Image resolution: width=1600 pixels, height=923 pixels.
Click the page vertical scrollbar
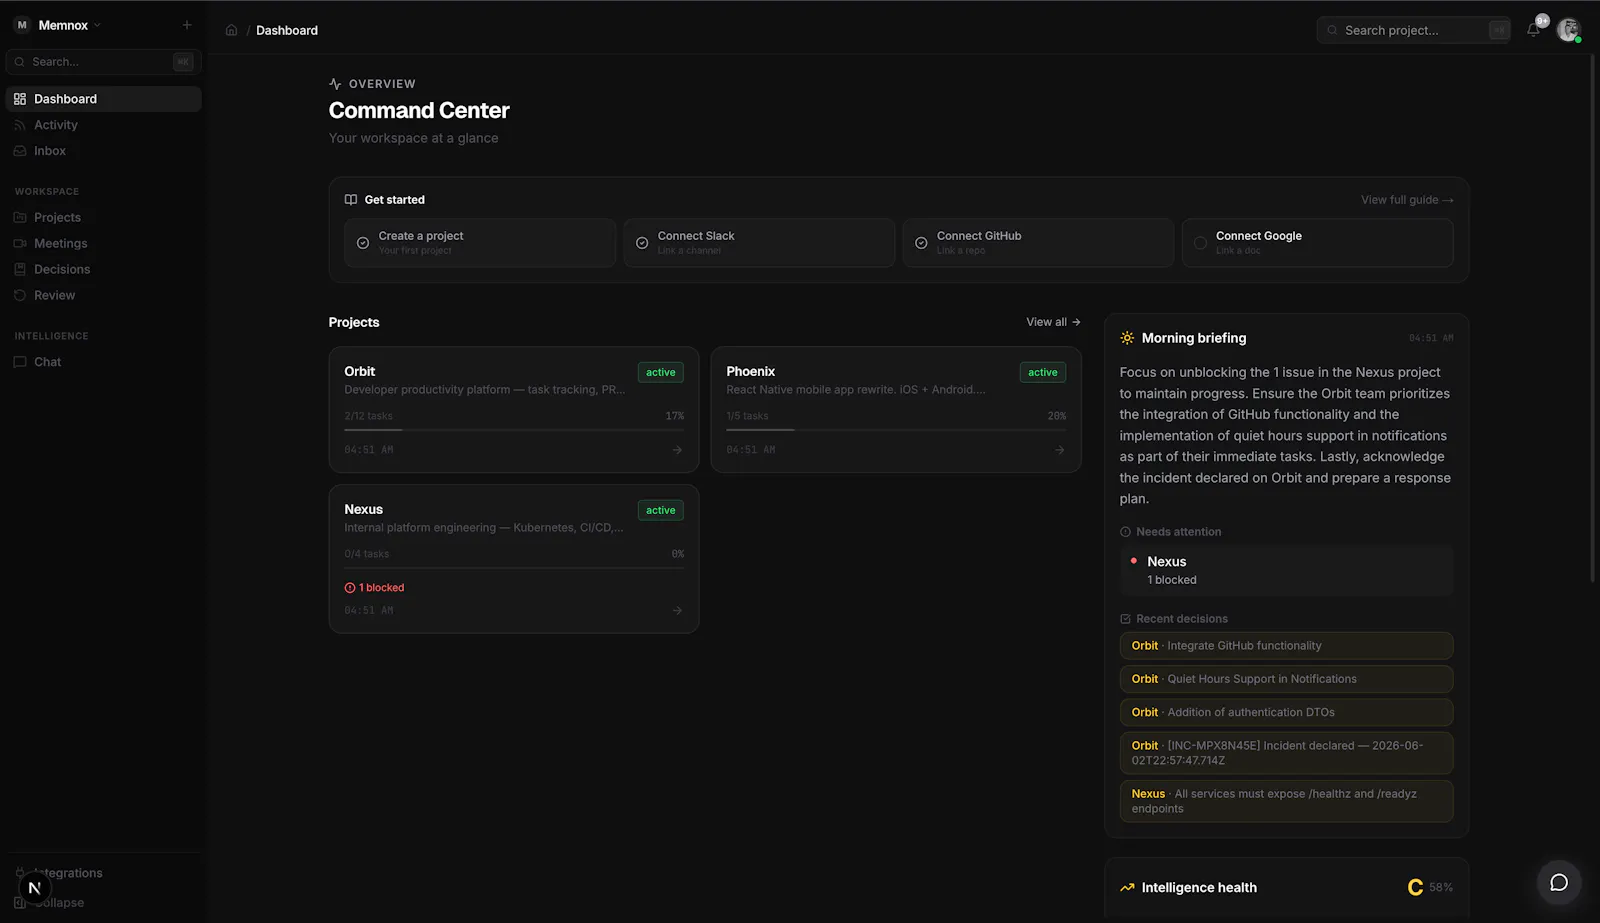pyautogui.click(x=1593, y=318)
